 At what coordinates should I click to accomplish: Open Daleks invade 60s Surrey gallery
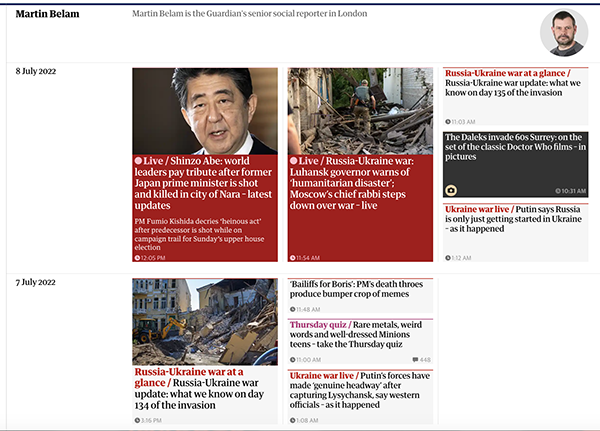point(515,147)
